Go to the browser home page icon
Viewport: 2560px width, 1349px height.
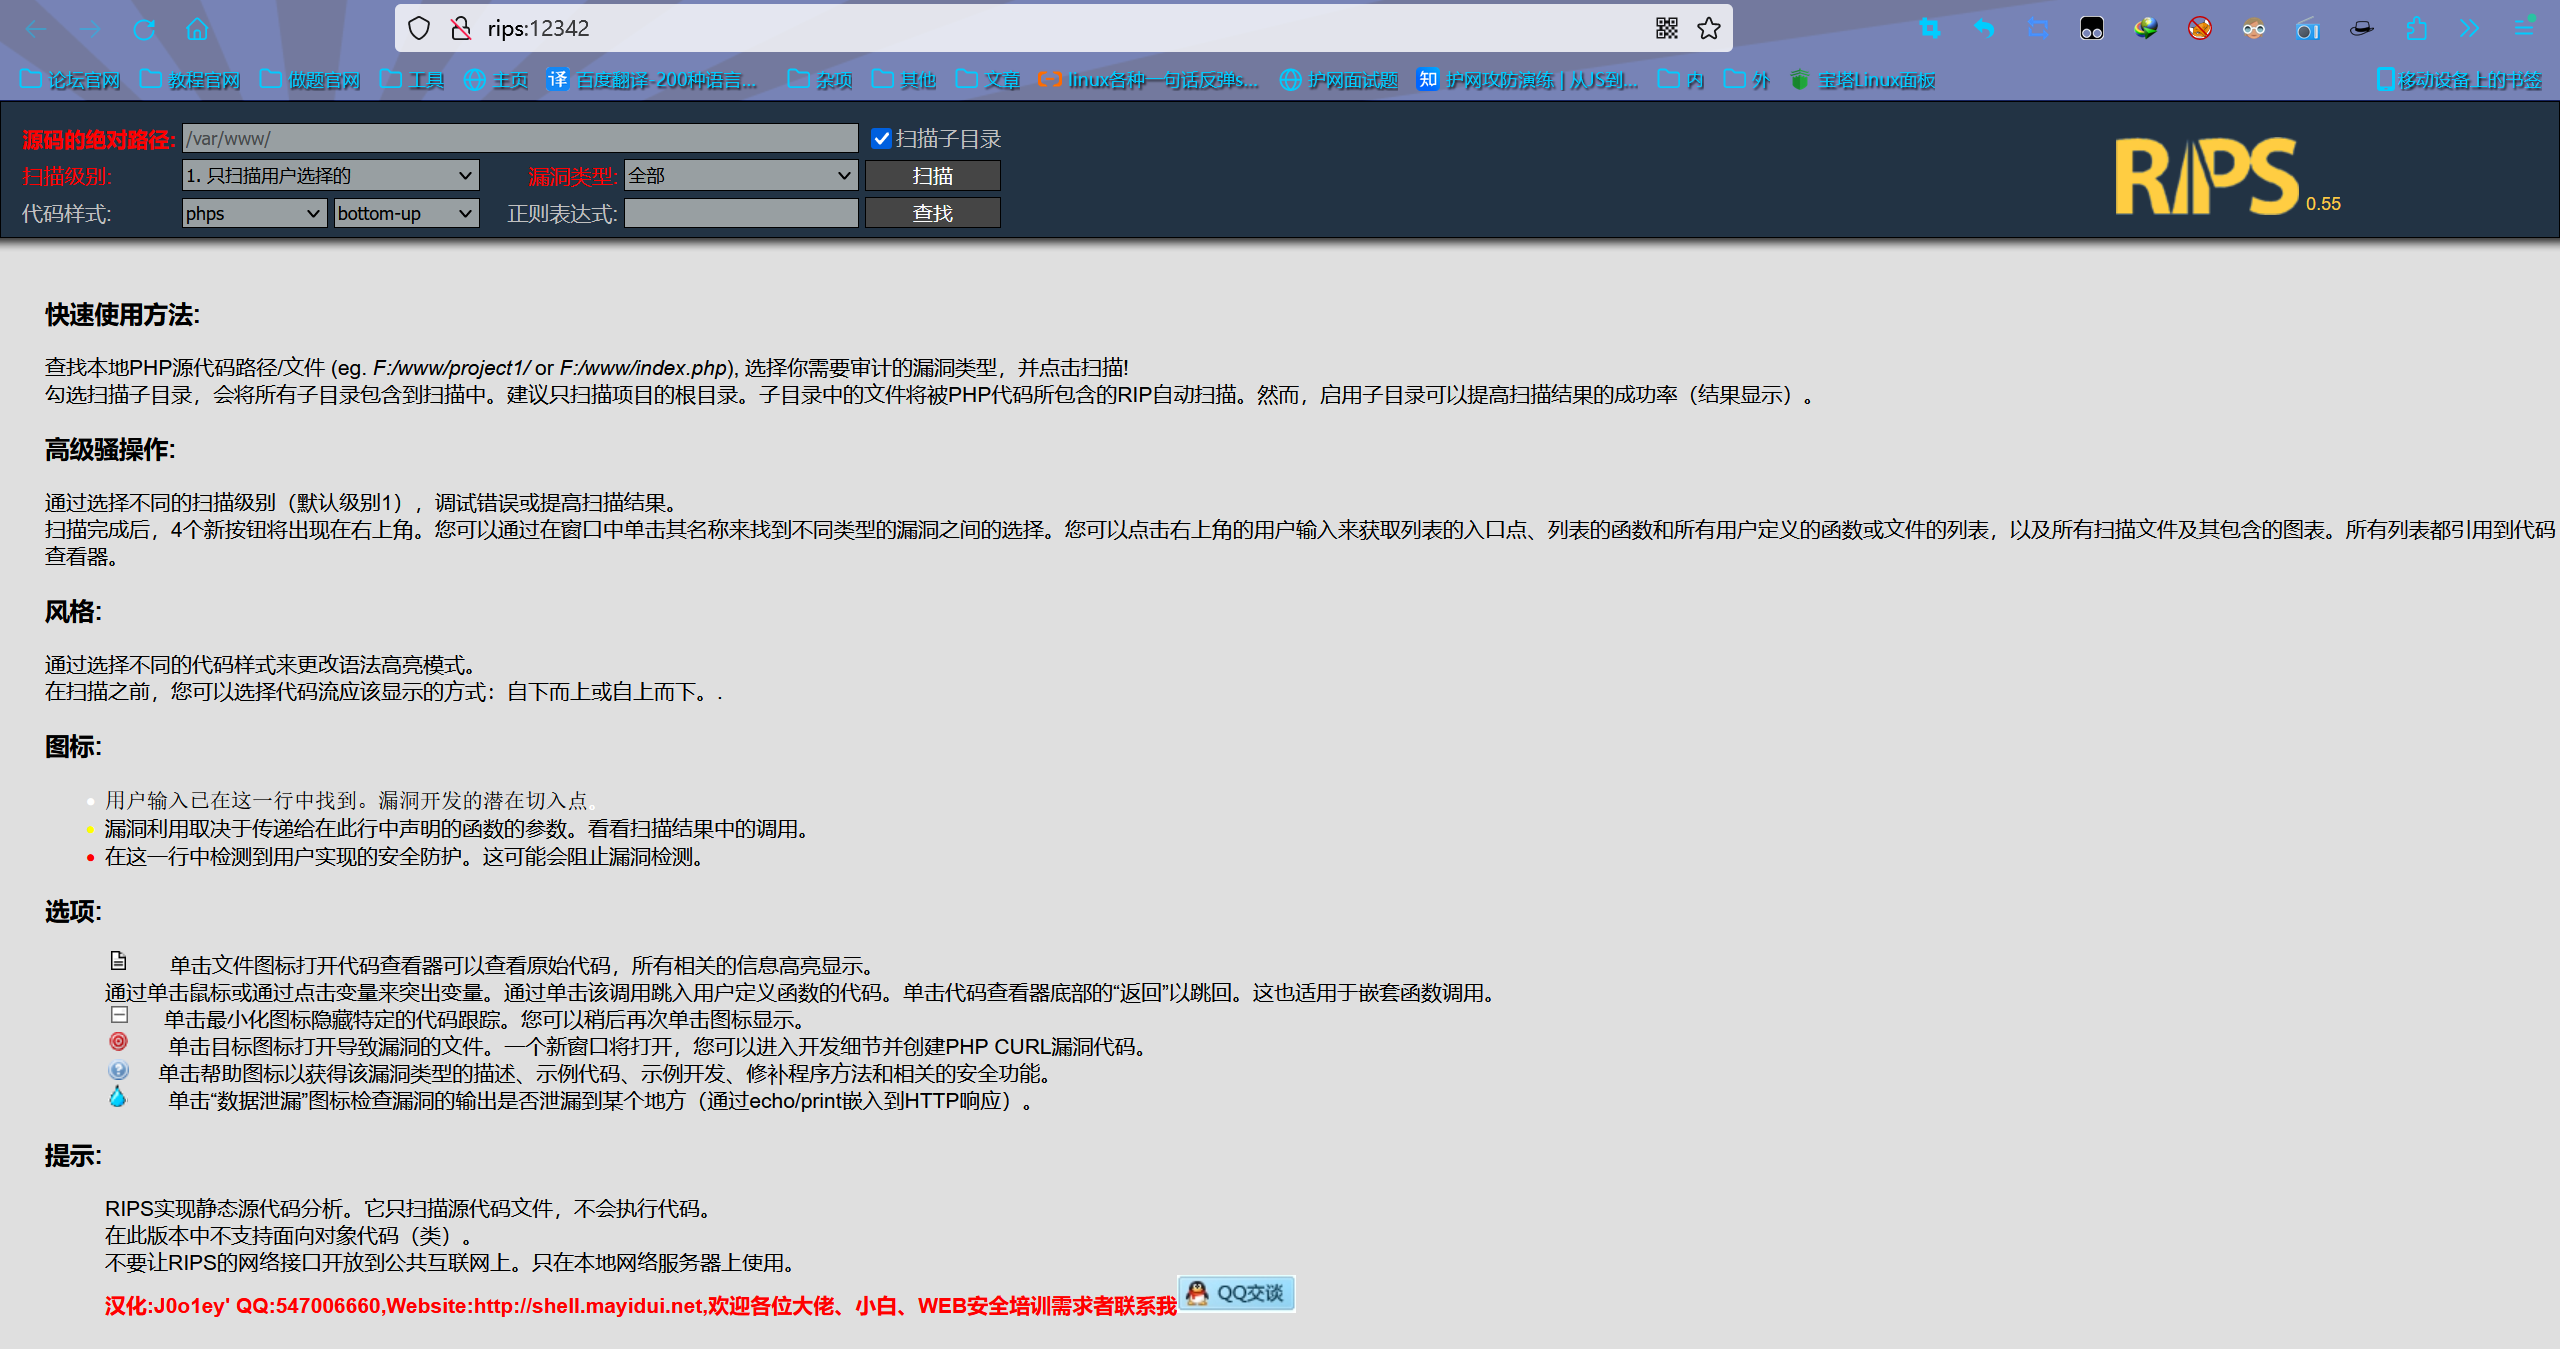197,29
